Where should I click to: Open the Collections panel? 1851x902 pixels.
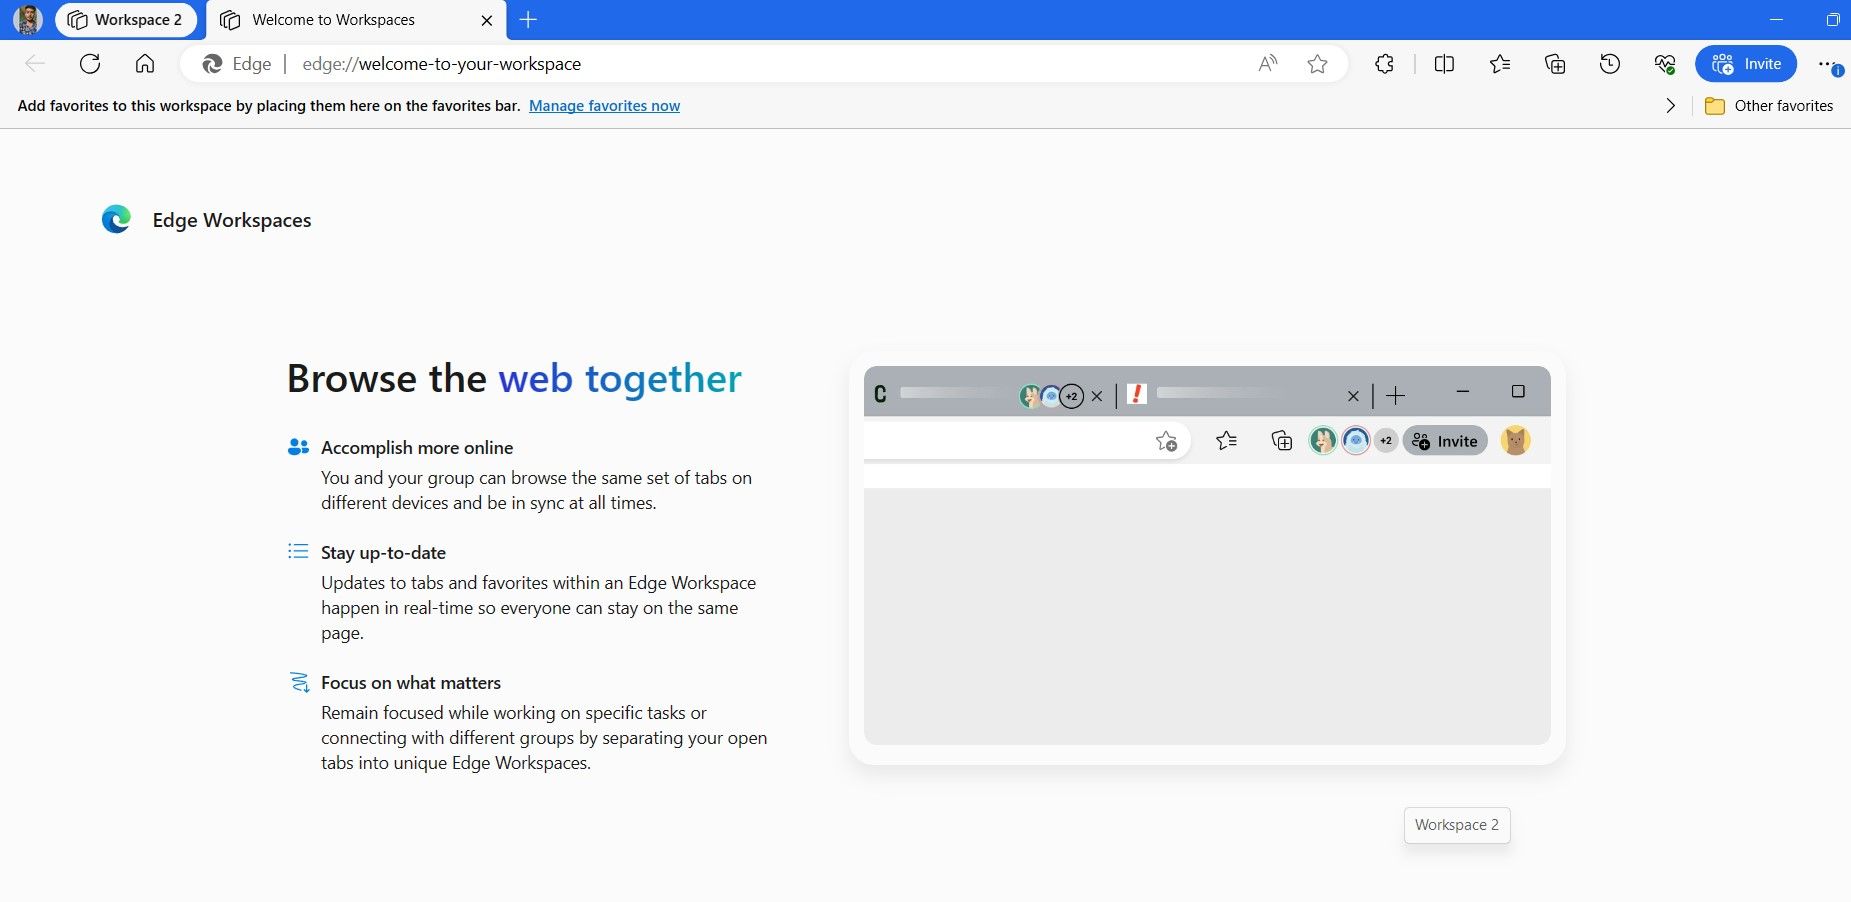point(1553,63)
